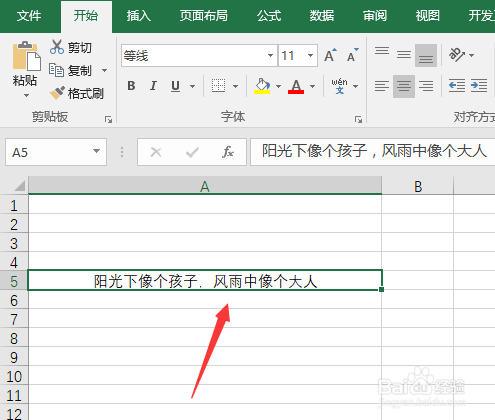The height and width of the screenshot is (420, 495).
Task: Switch to the 视图 View tab
Action: 427,16
